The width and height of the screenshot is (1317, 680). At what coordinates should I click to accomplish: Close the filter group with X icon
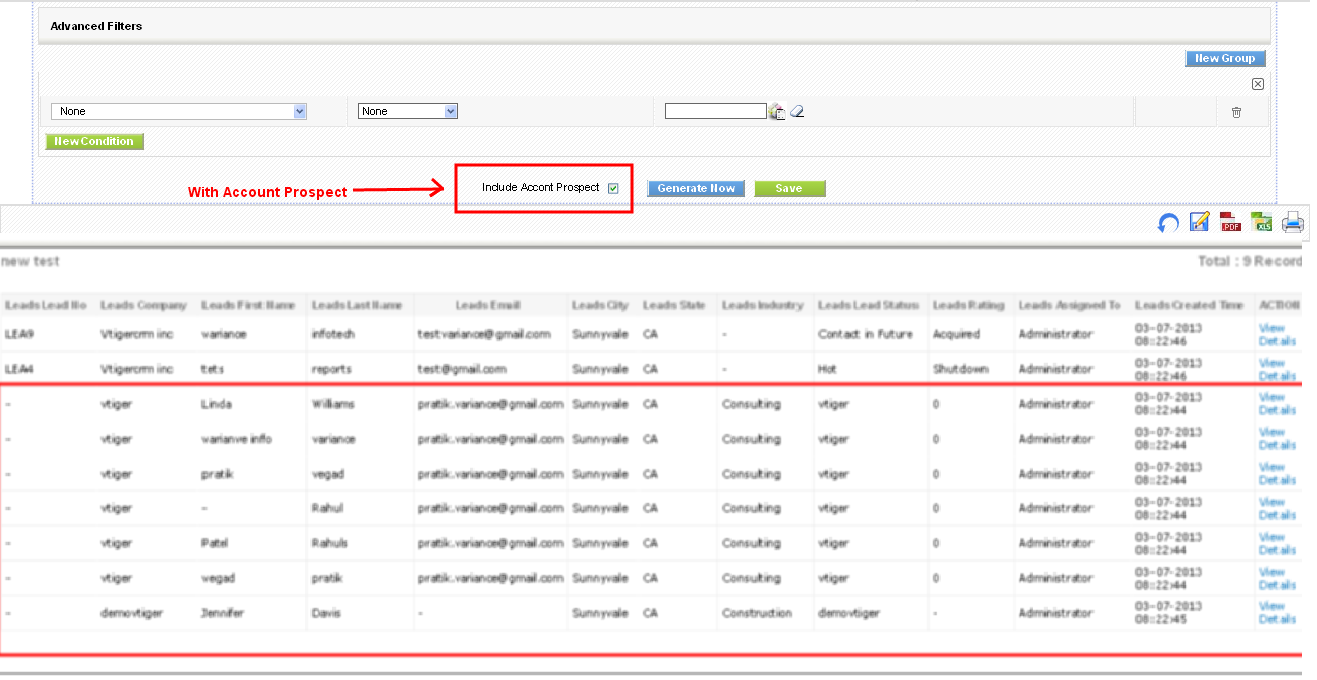pyautogui.click(x=1258, y=84)
